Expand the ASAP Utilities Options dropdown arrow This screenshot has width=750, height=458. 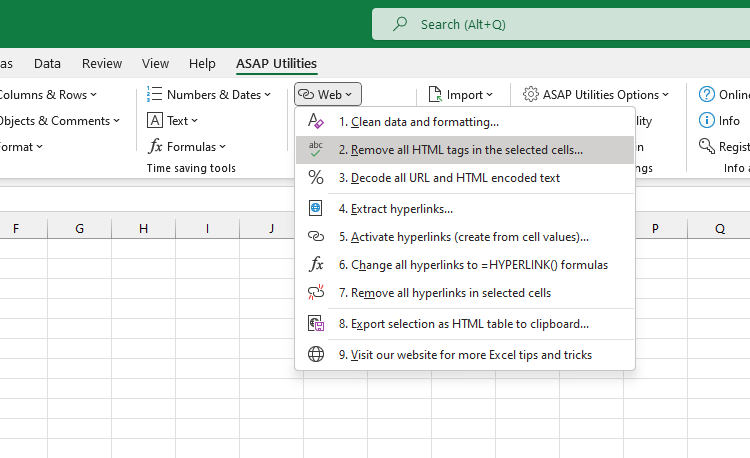coord(665,95)
